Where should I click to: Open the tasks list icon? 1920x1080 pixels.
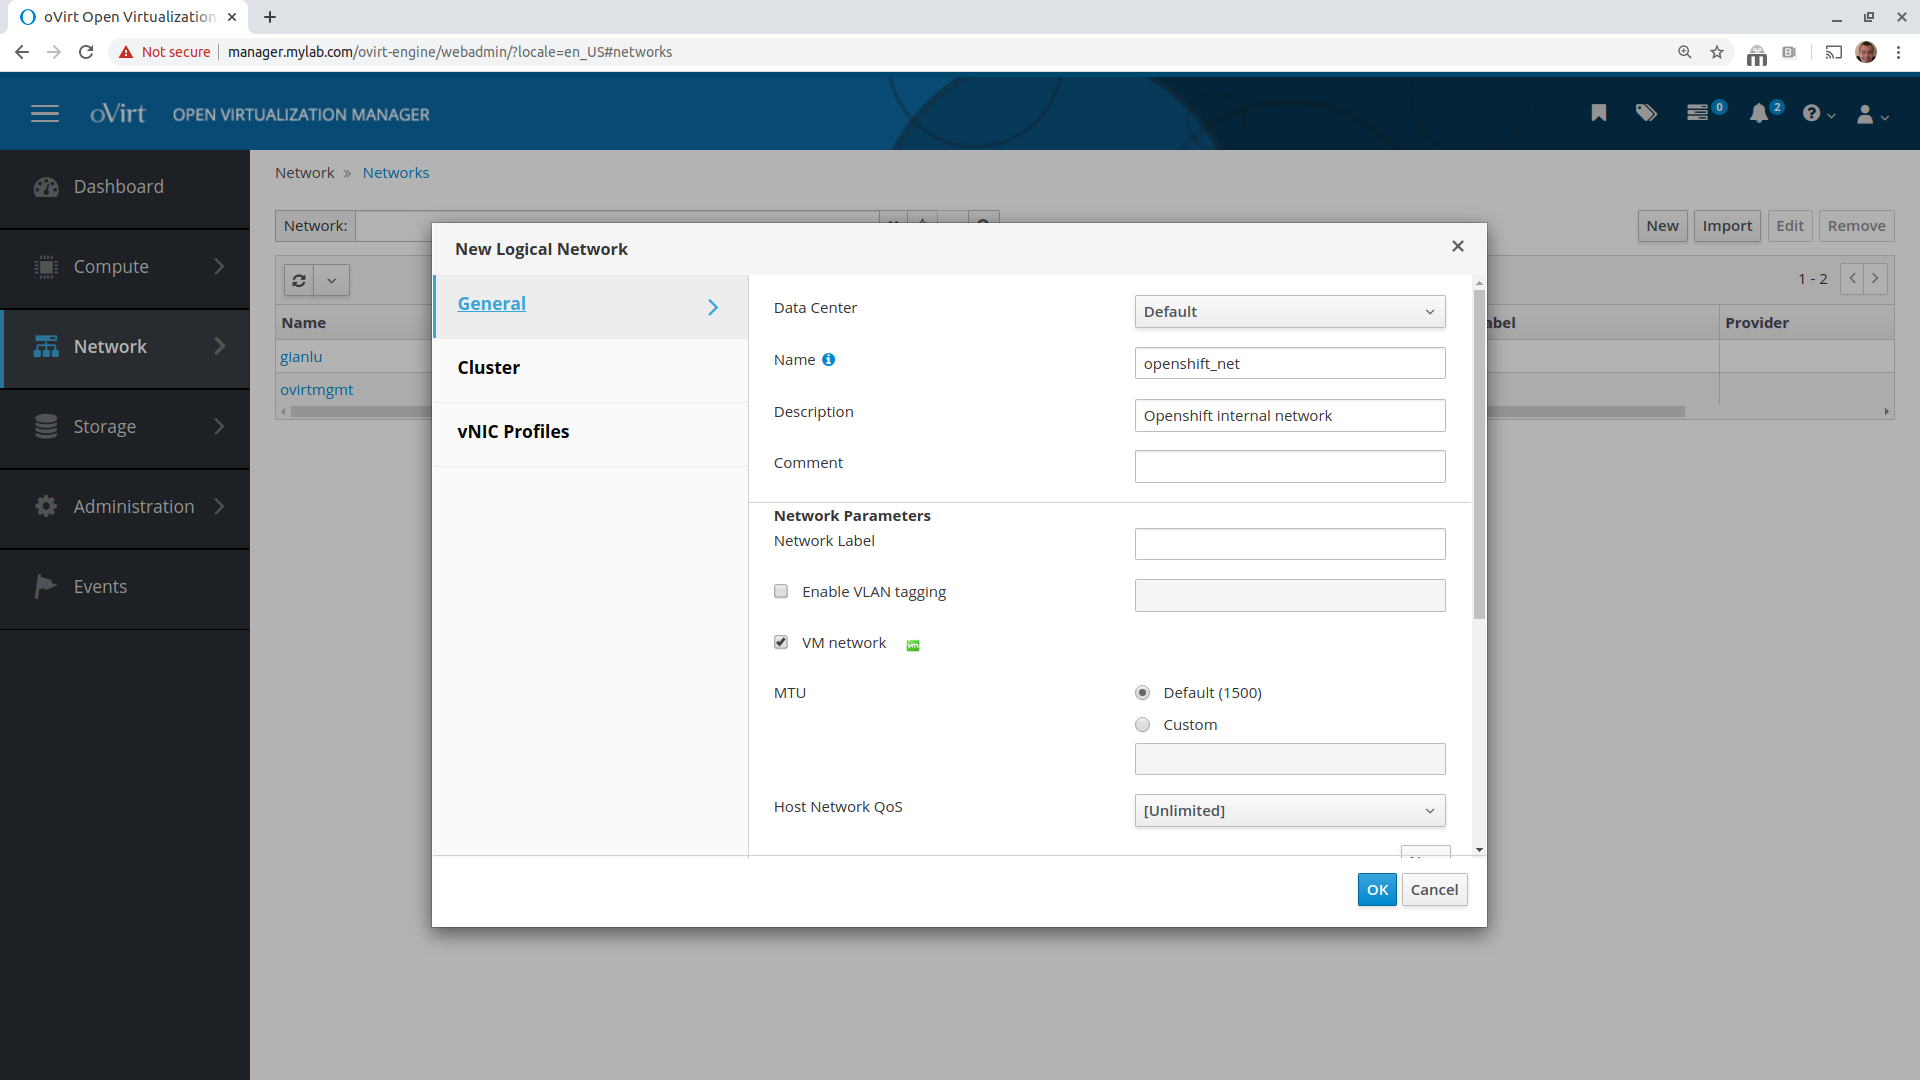[1697, 113]
